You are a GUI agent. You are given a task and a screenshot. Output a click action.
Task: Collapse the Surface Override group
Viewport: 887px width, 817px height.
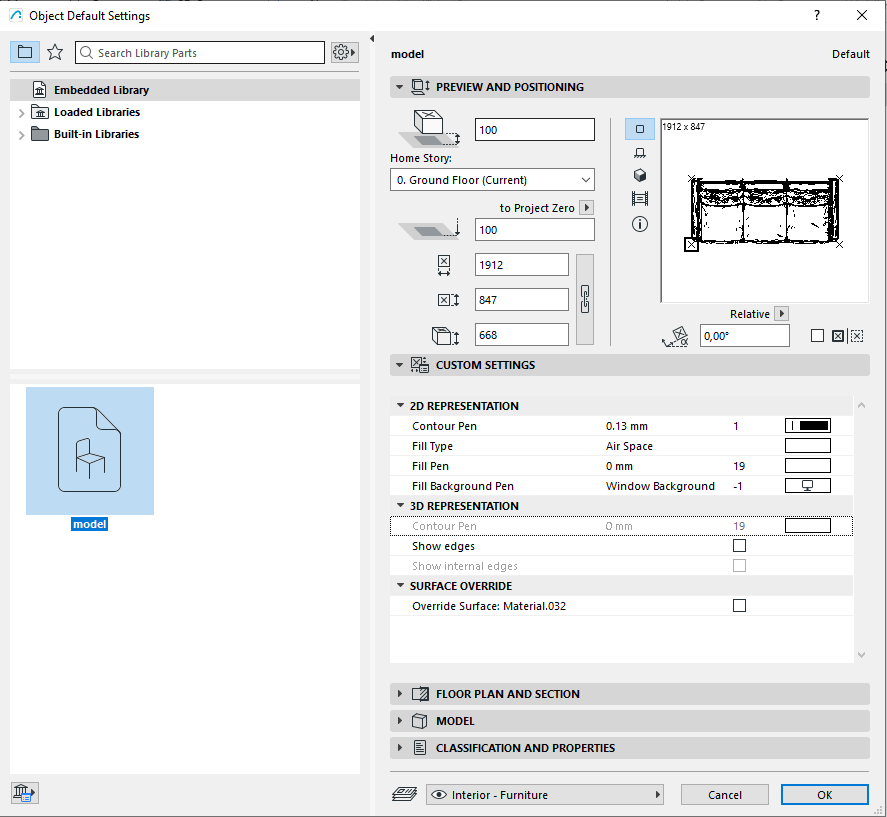coord(400,586)
